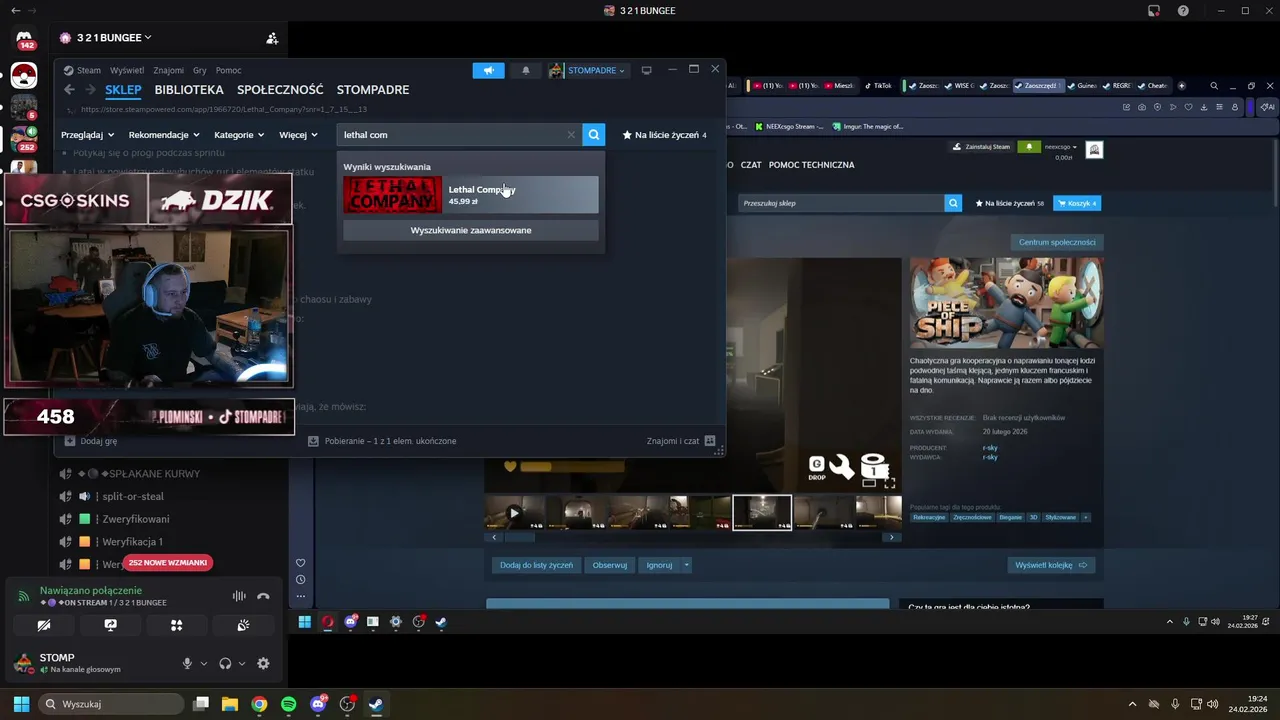
Task: Open Discord activities button
Action: coord(176,625)
